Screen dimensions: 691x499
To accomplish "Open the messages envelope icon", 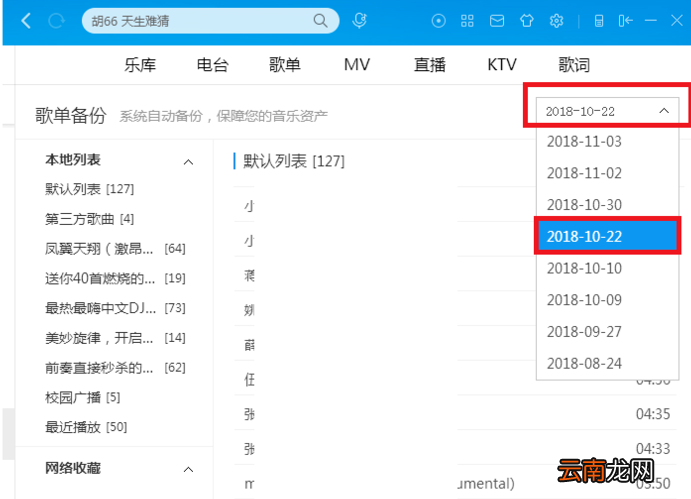I will pyautogui.click(x=497, y=21).
